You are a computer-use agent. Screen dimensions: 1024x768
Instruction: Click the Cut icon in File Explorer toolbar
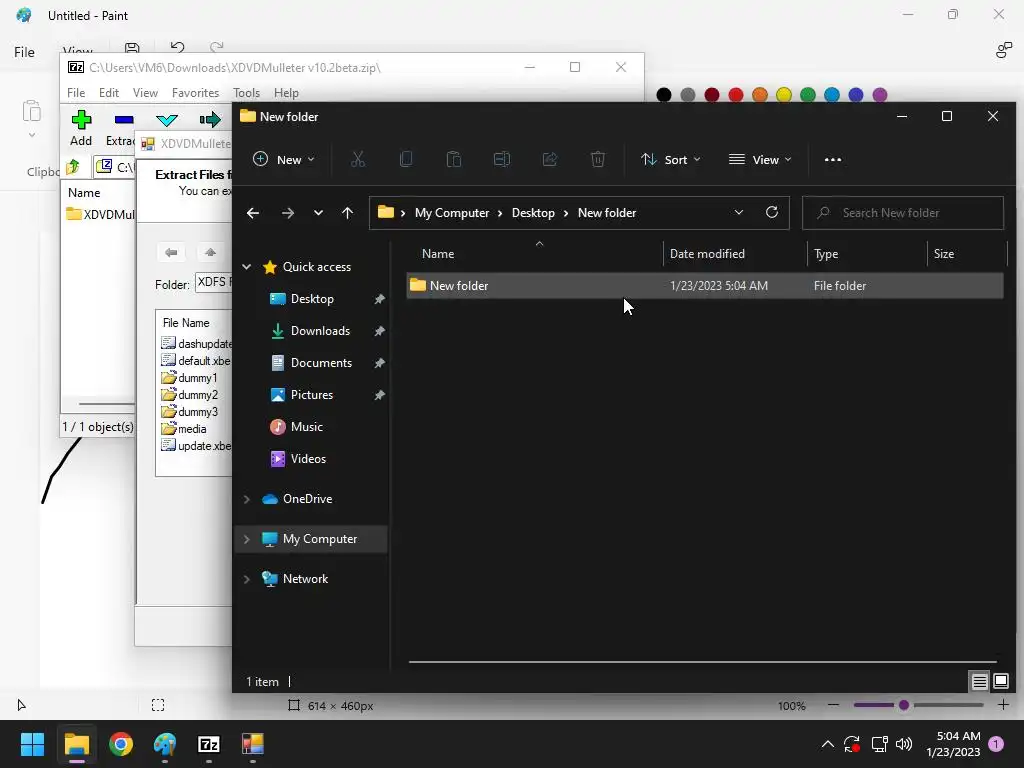pyautogui.click(x=358, y=159)
